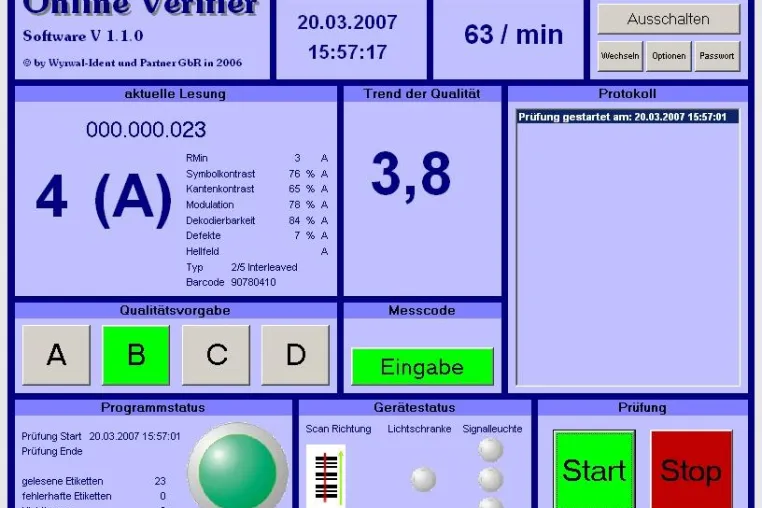Click the green Eingabe button
762x508 pixels.
coord(422,367)
